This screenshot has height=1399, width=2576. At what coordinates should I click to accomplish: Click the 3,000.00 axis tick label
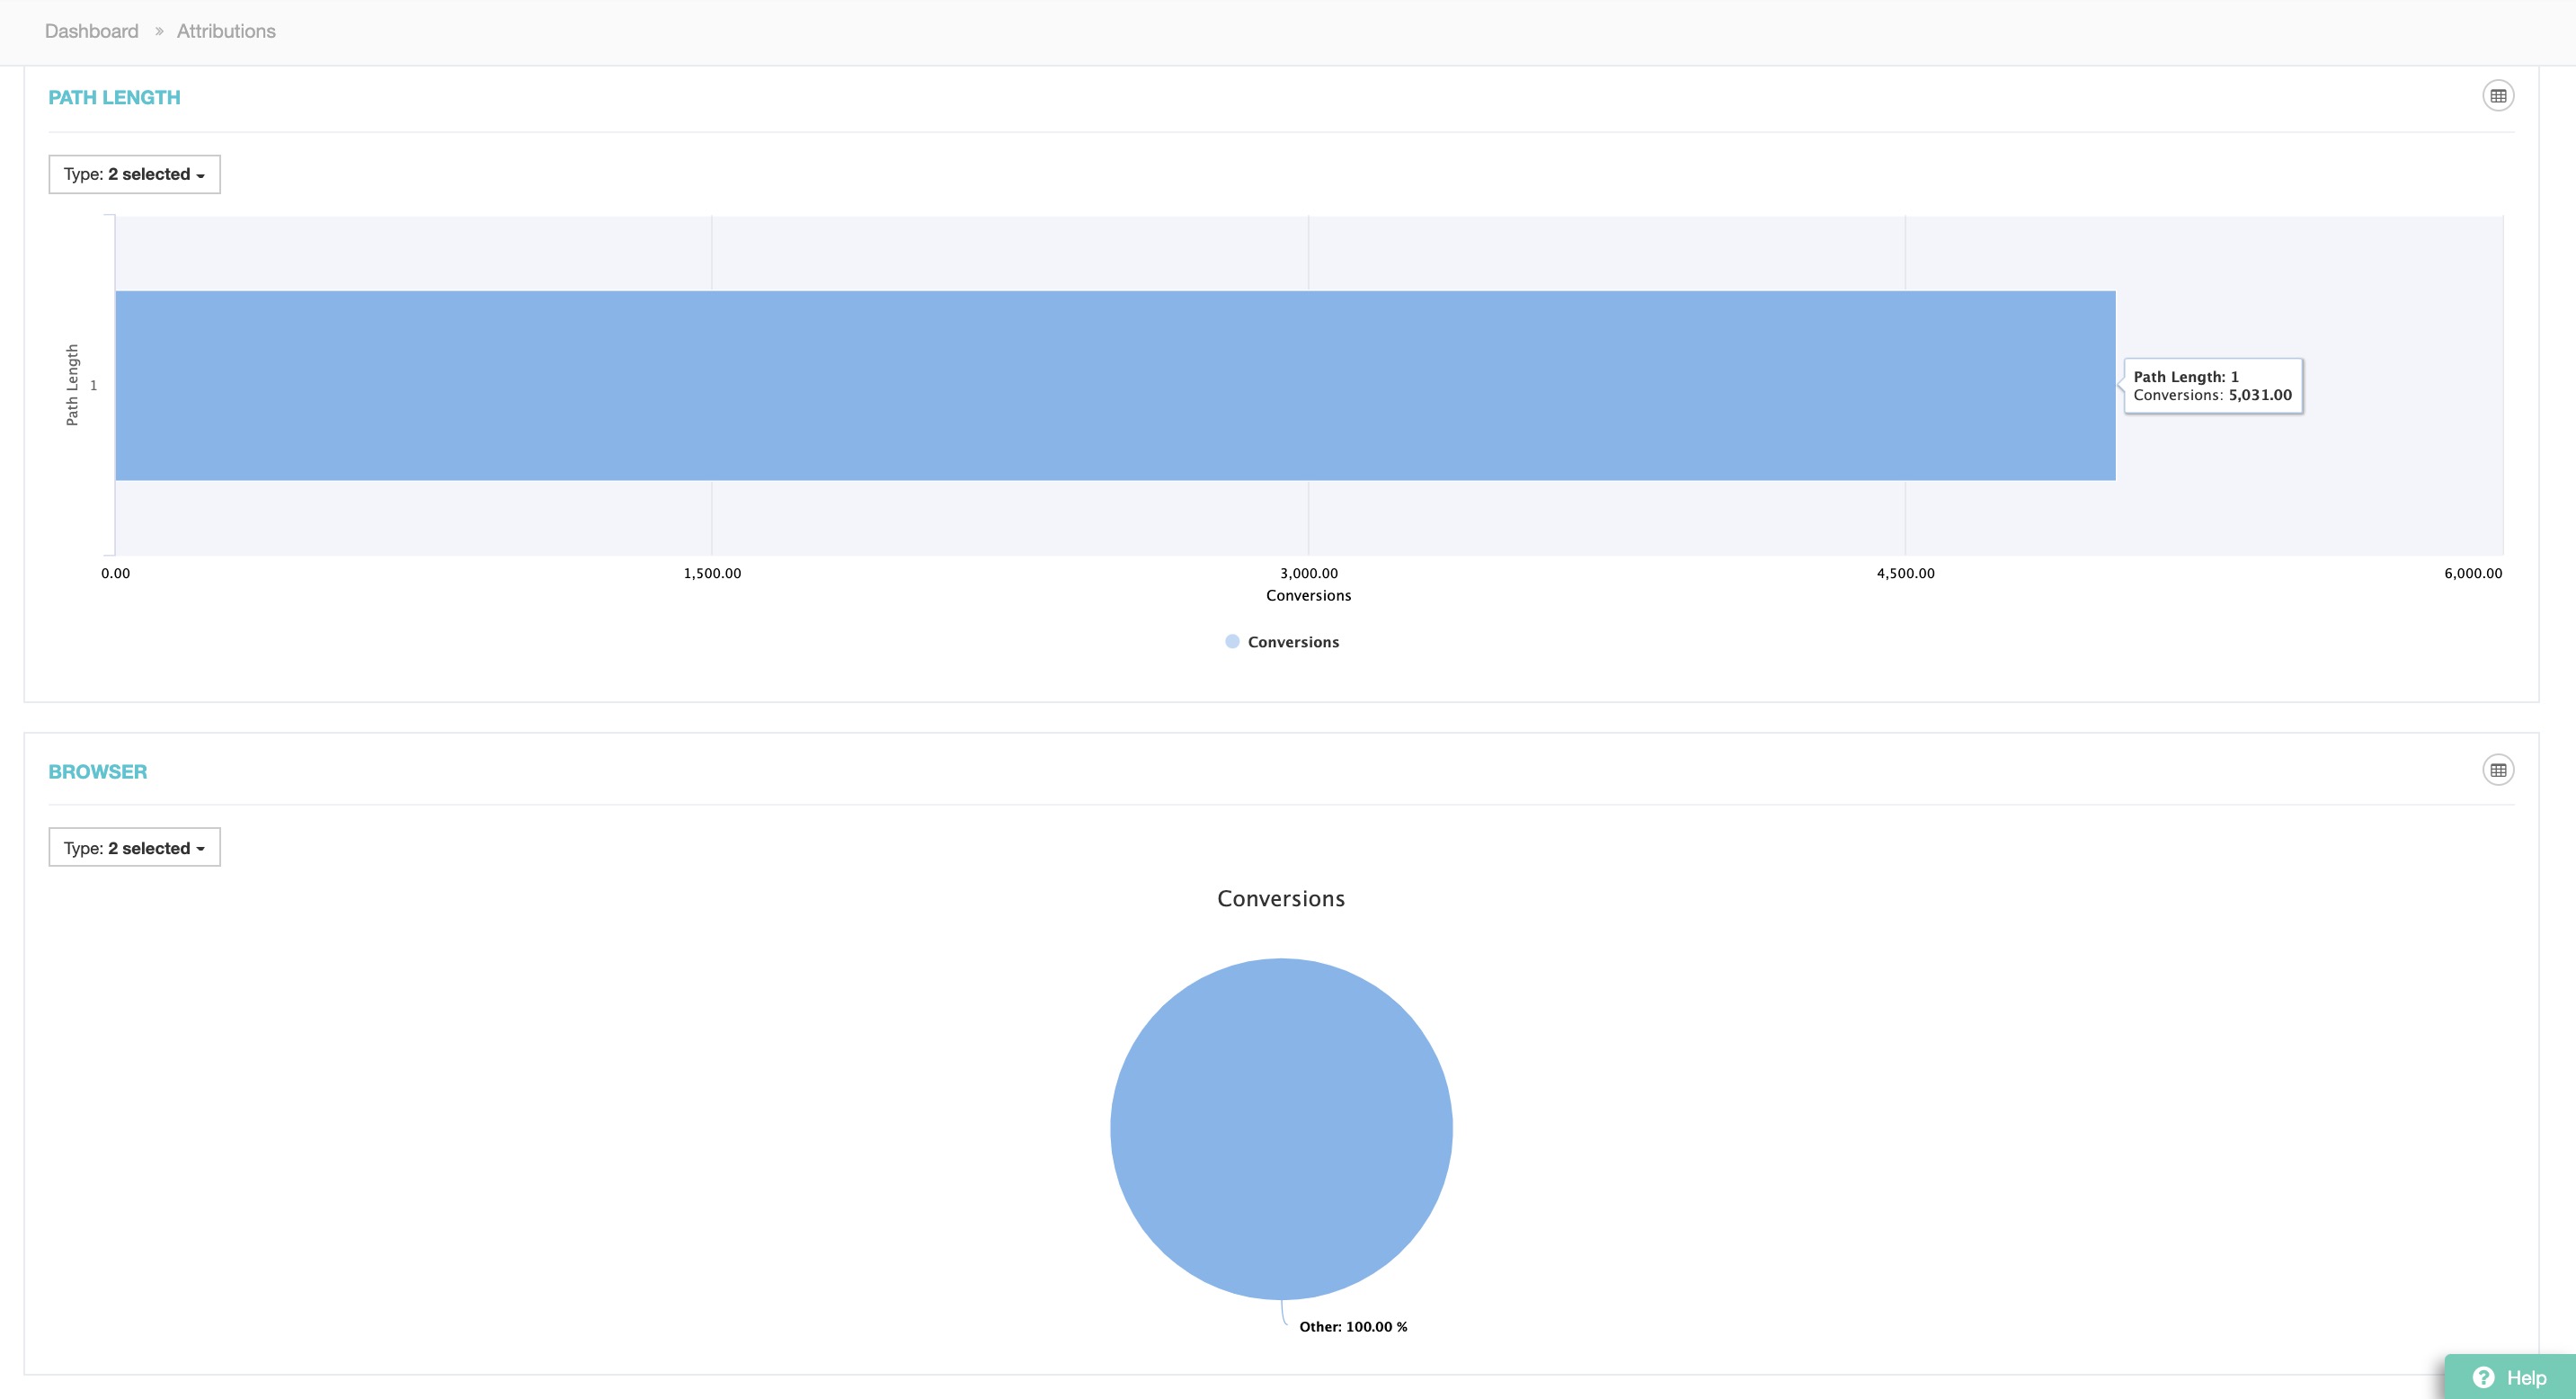point(1308,573)
